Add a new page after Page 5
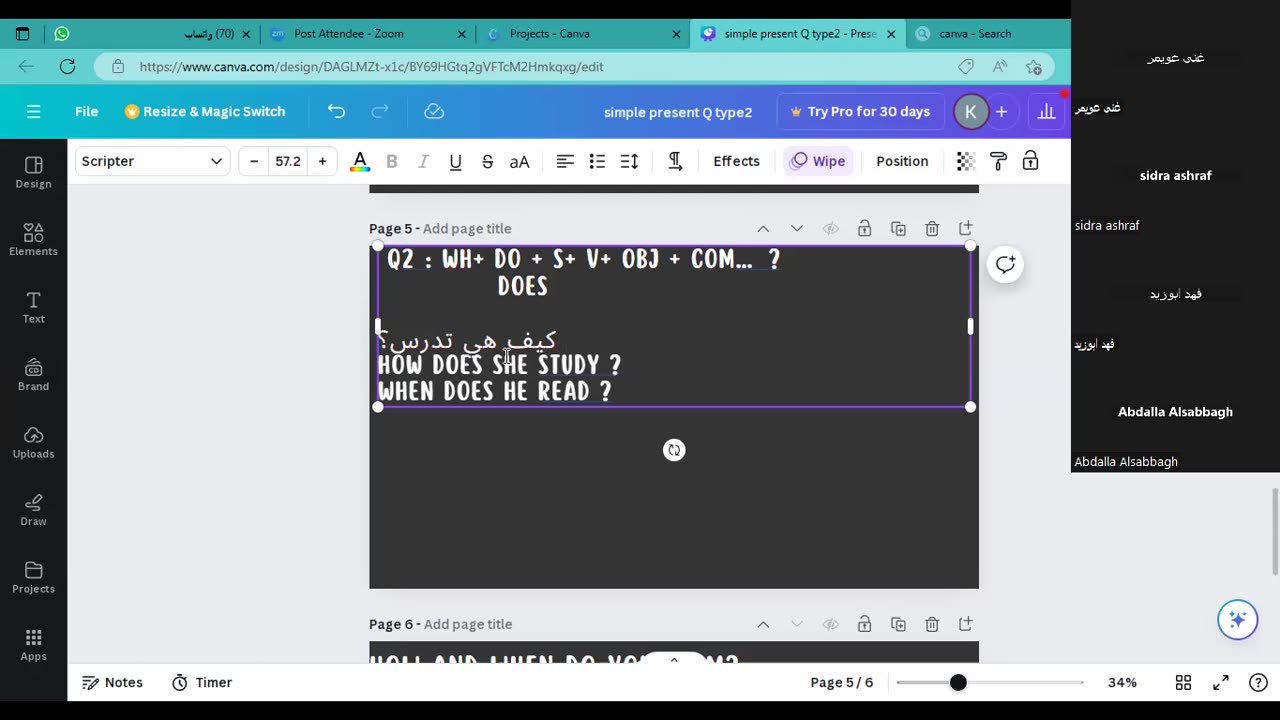 965,229
